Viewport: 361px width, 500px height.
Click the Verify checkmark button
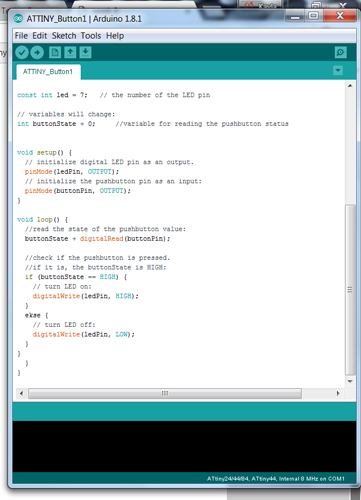(22, 52)
